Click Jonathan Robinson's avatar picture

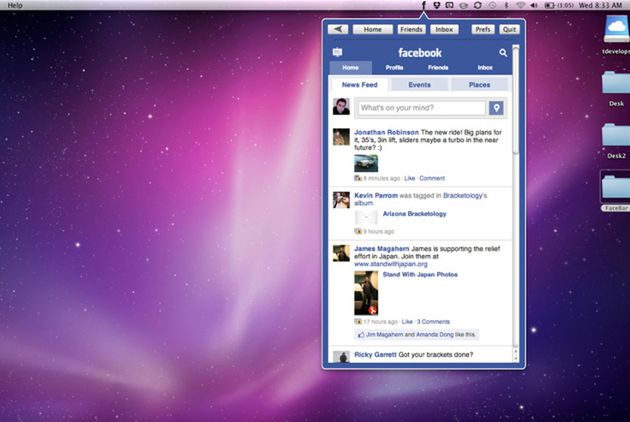341,137
